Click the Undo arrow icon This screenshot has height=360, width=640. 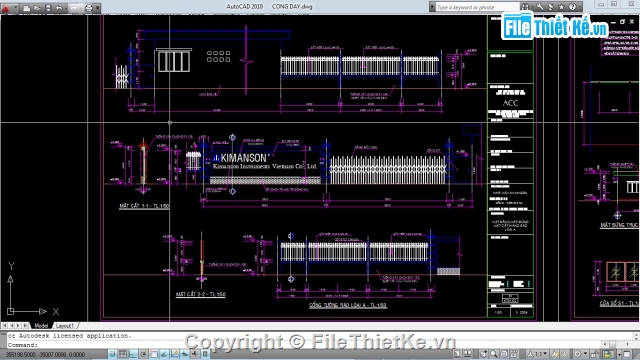pyautogui.click(x=59, y=8)
